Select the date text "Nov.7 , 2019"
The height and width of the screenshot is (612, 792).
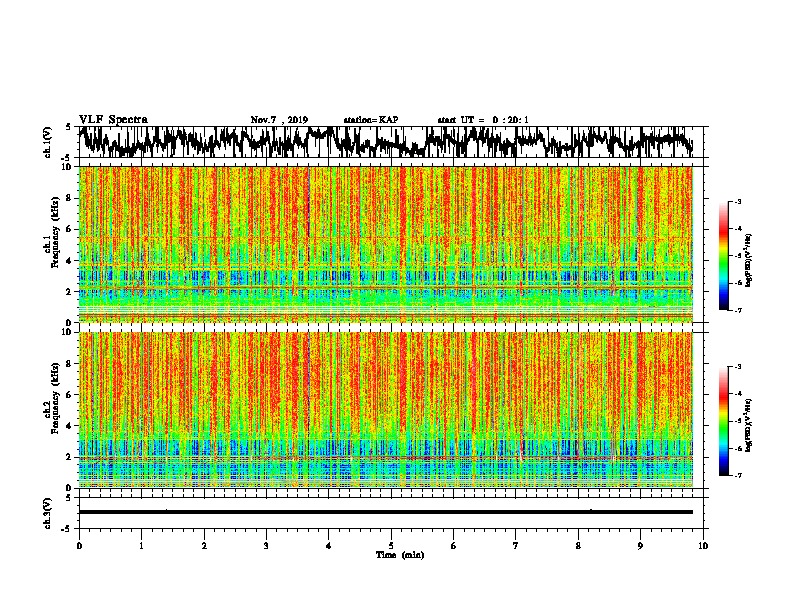[279, 120]
